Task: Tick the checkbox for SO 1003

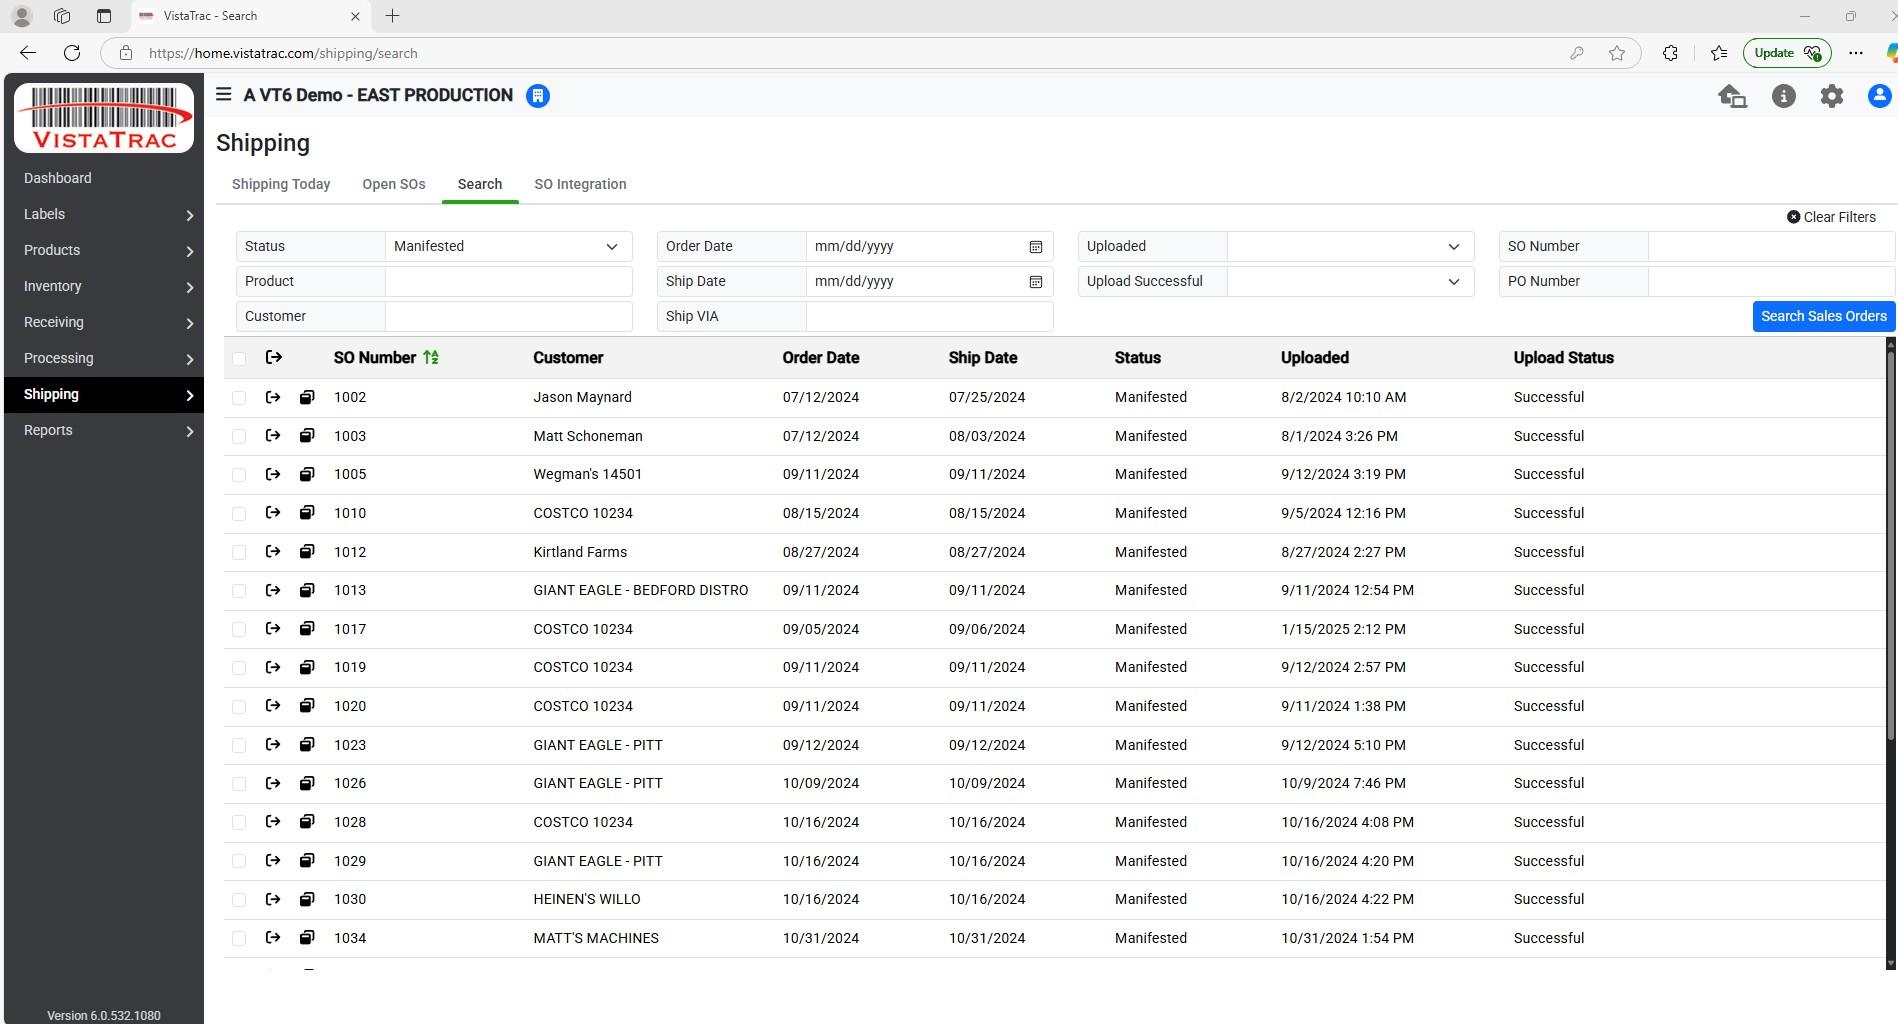Action: click(239, 436)
